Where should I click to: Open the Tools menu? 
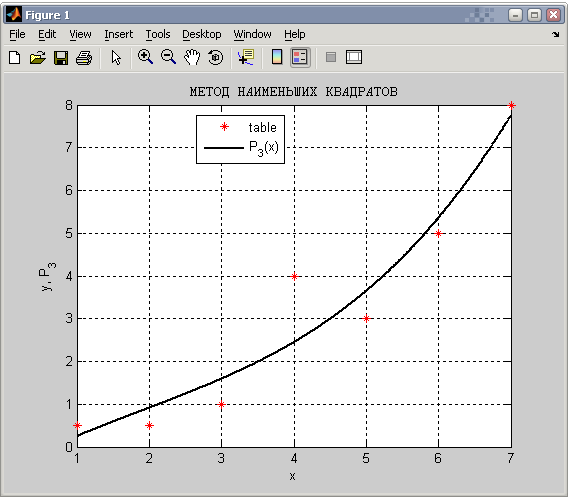[158, 34]
